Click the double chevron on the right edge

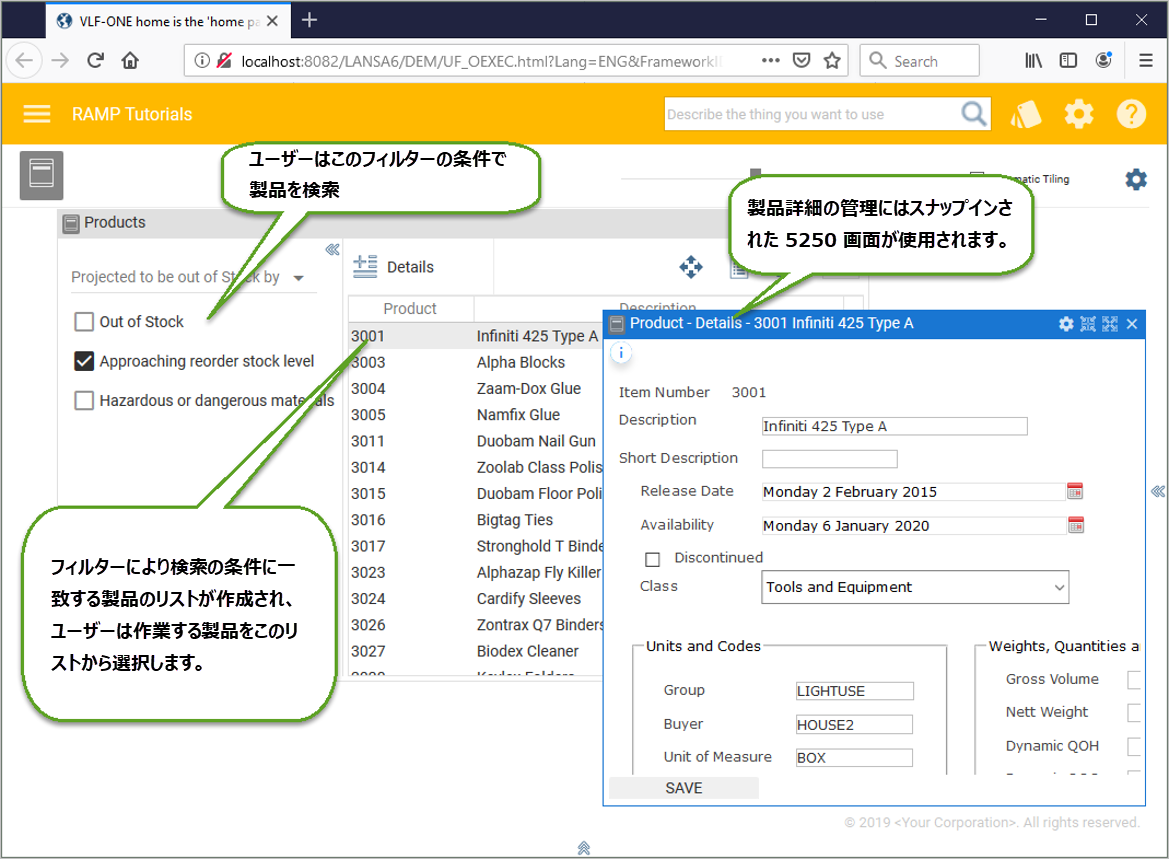1157,491
